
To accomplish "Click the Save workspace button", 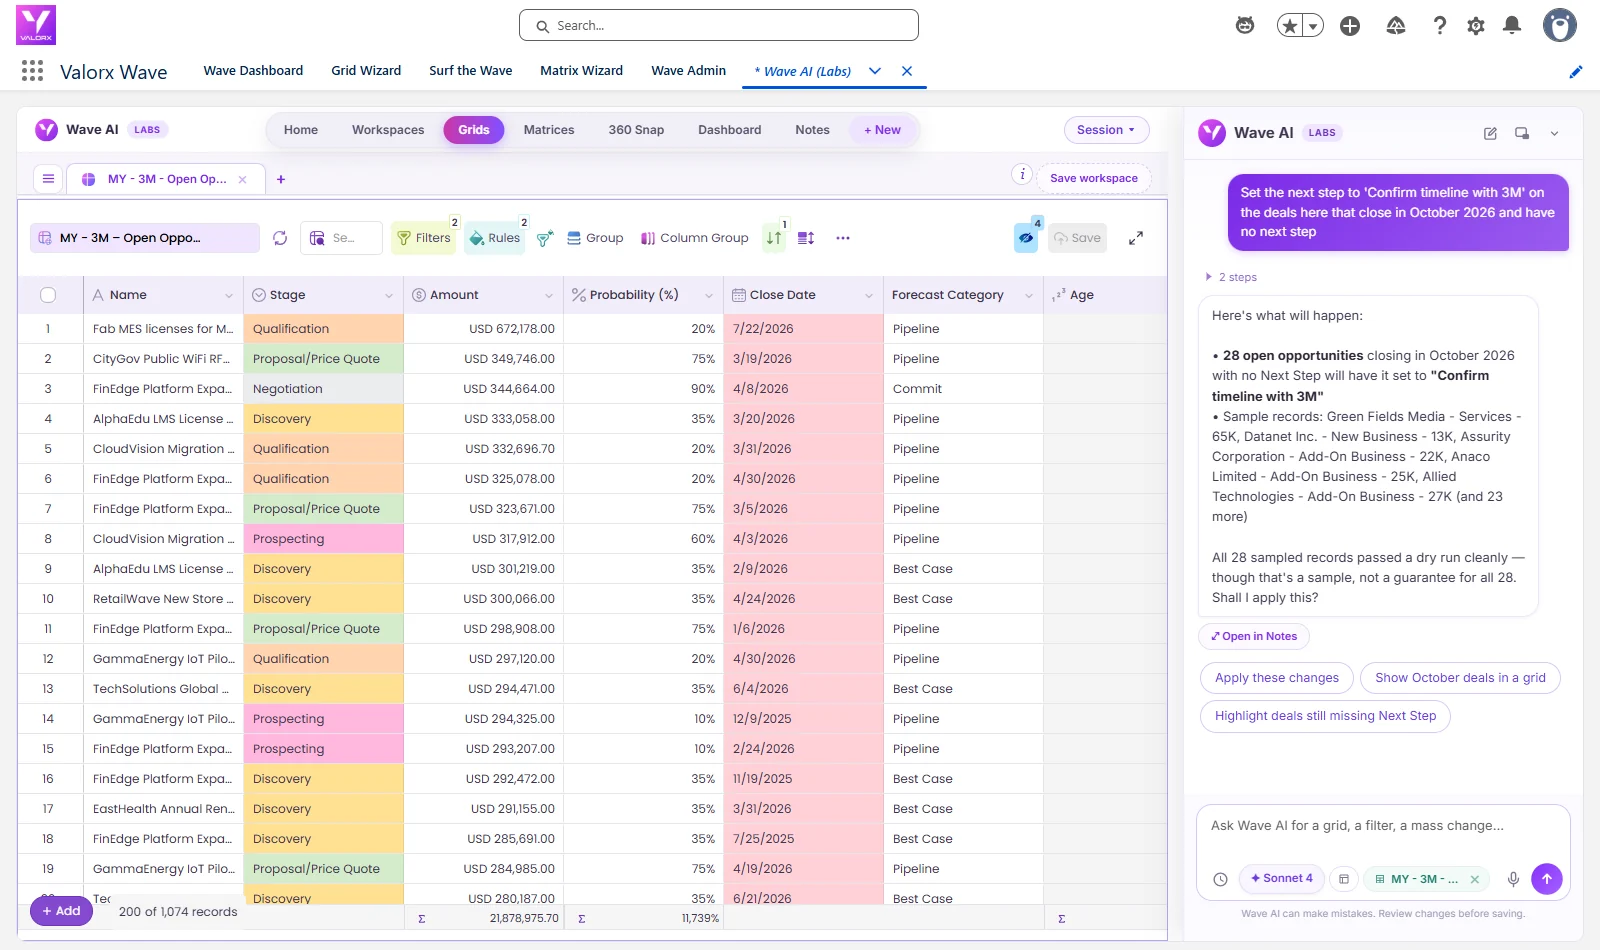I will click(1094, 178).
